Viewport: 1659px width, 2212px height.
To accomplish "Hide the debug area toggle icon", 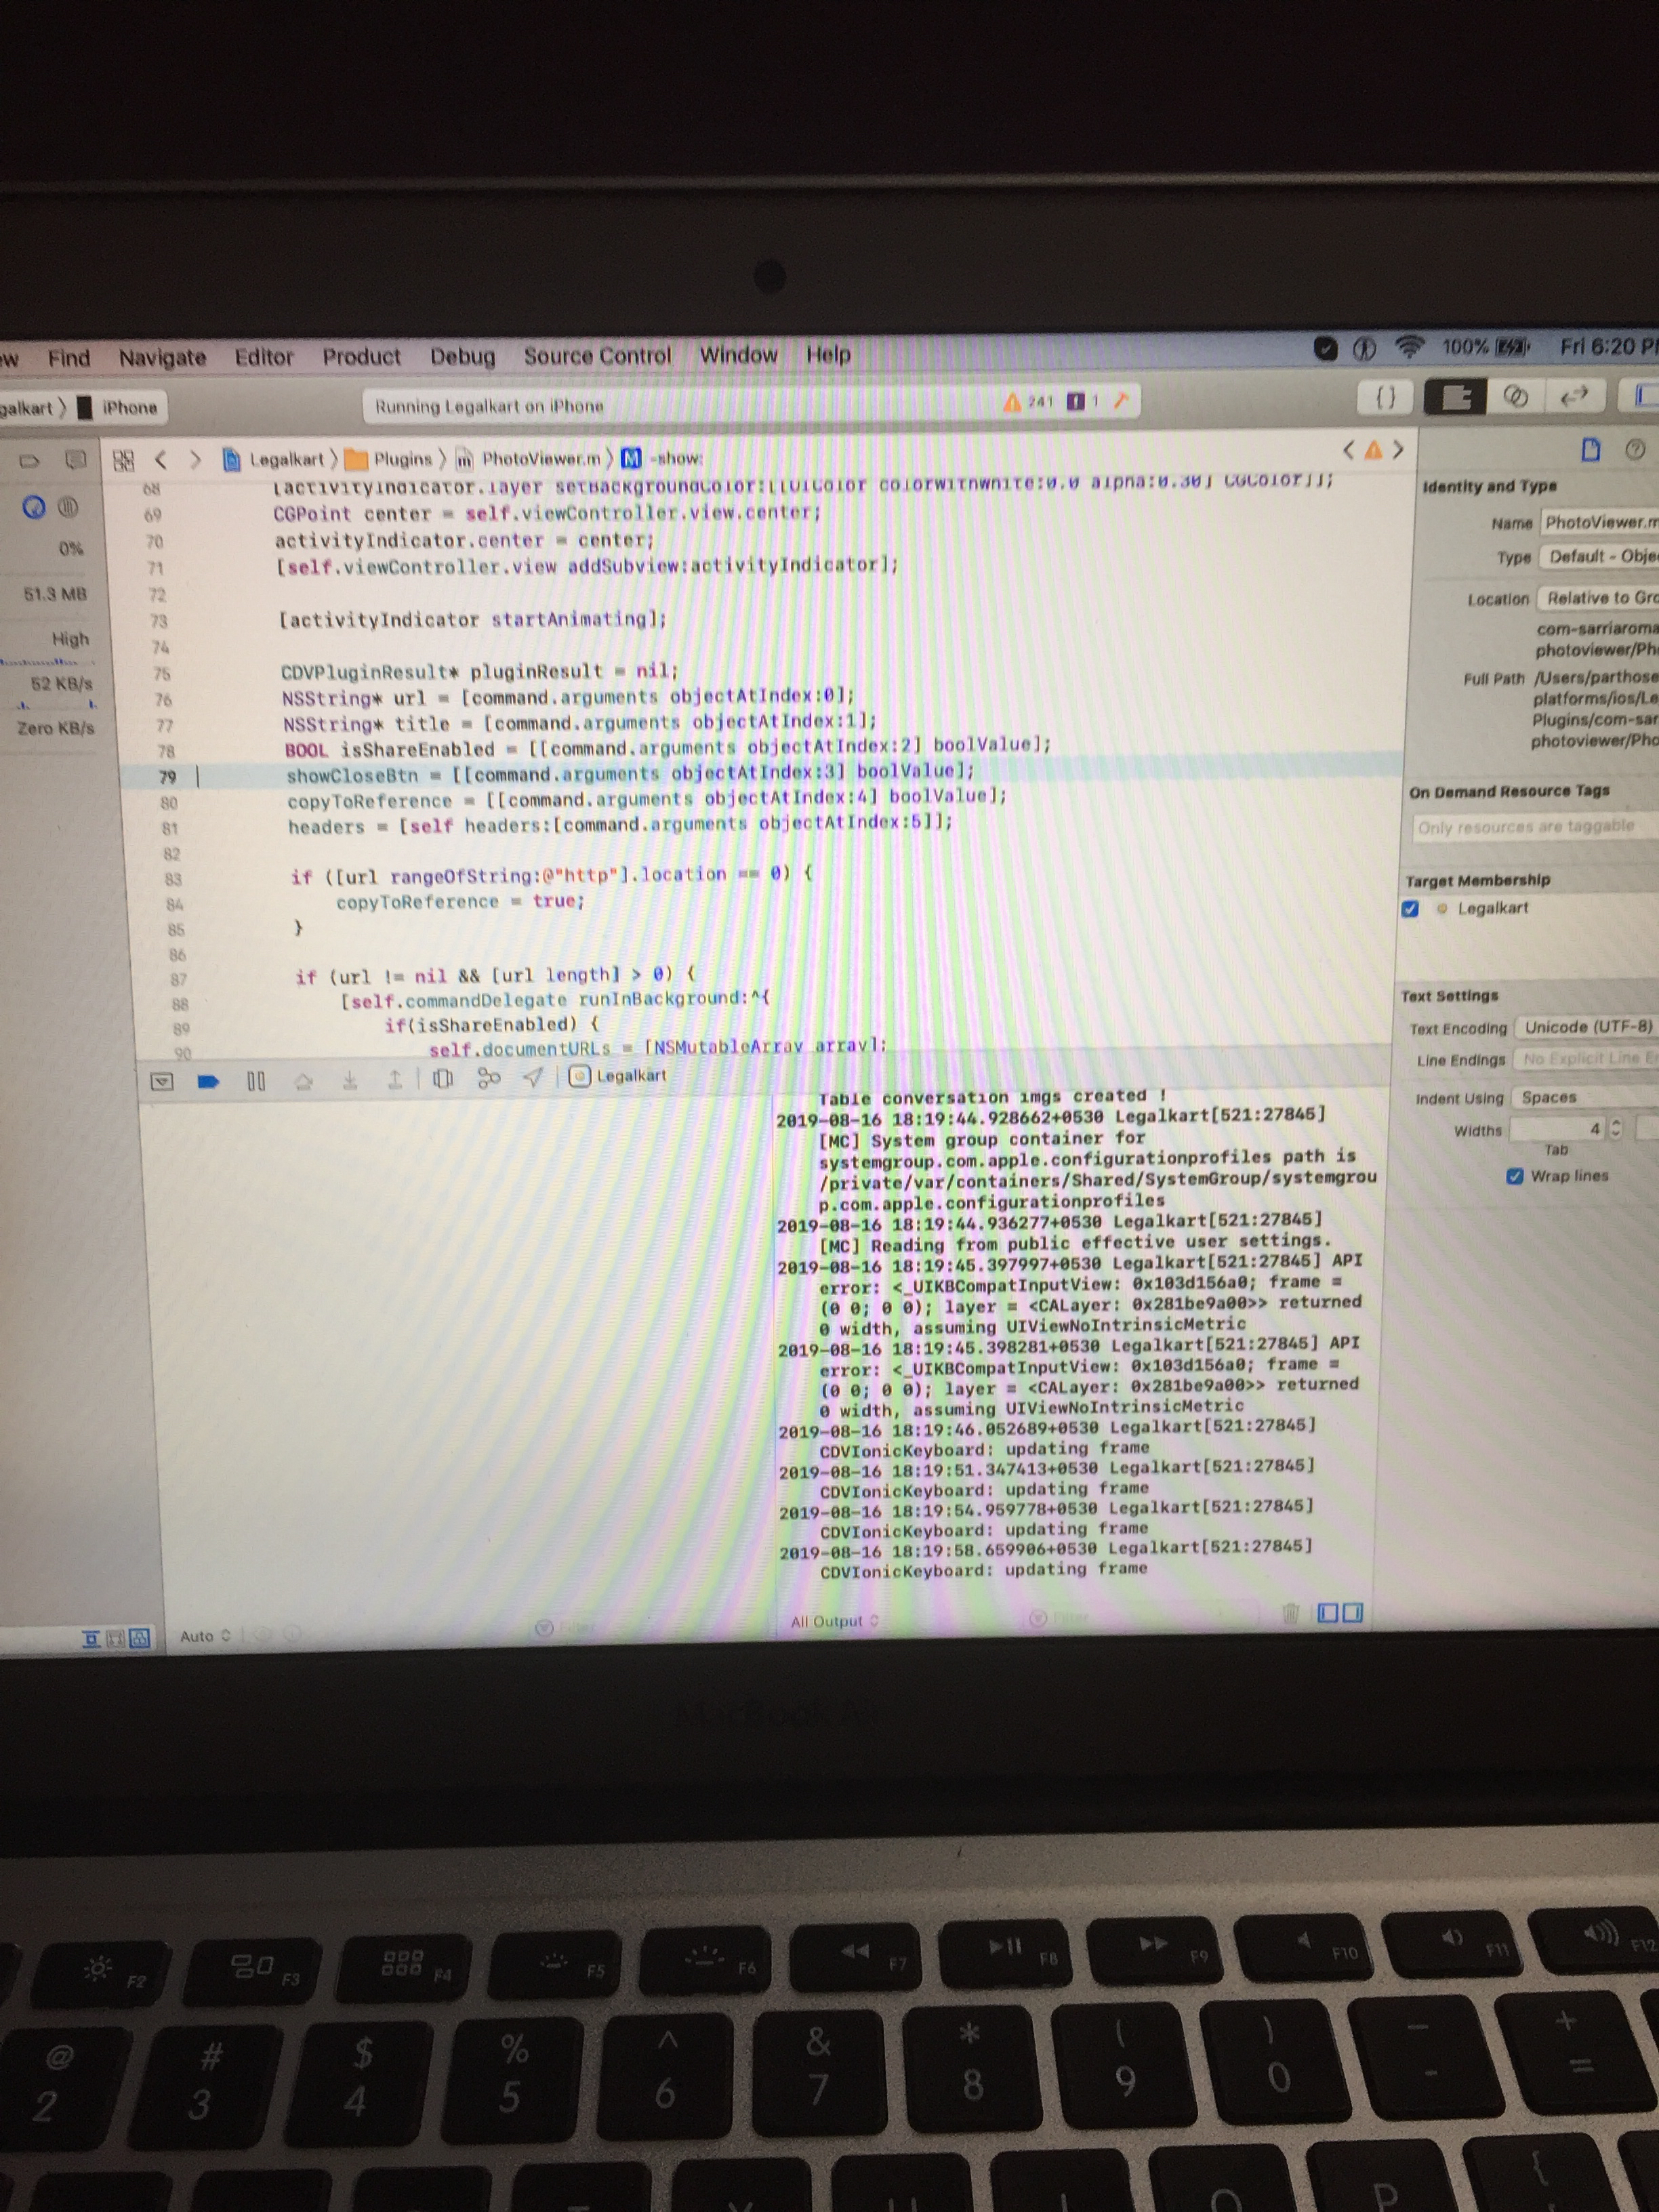I will (x=161, y=1081).
